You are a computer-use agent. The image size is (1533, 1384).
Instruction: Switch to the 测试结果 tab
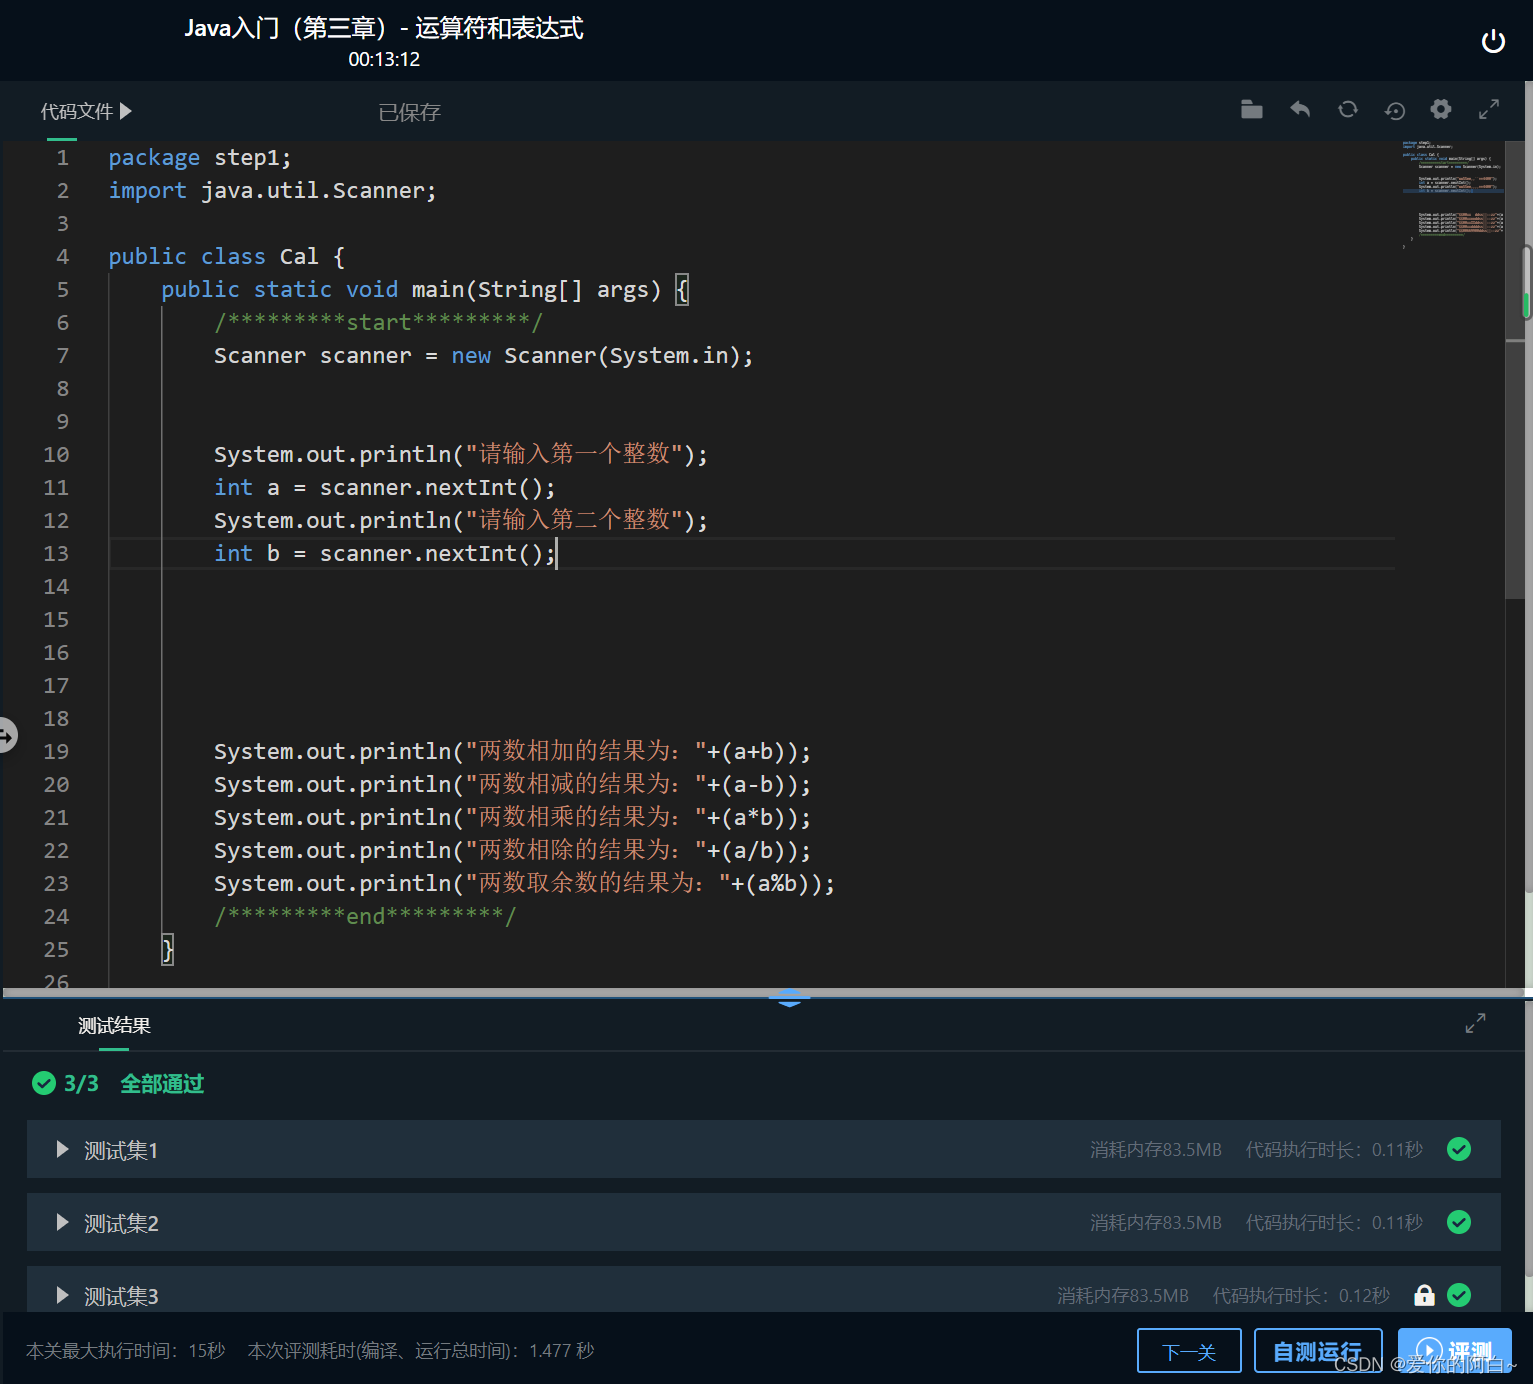coord(113,1025)
